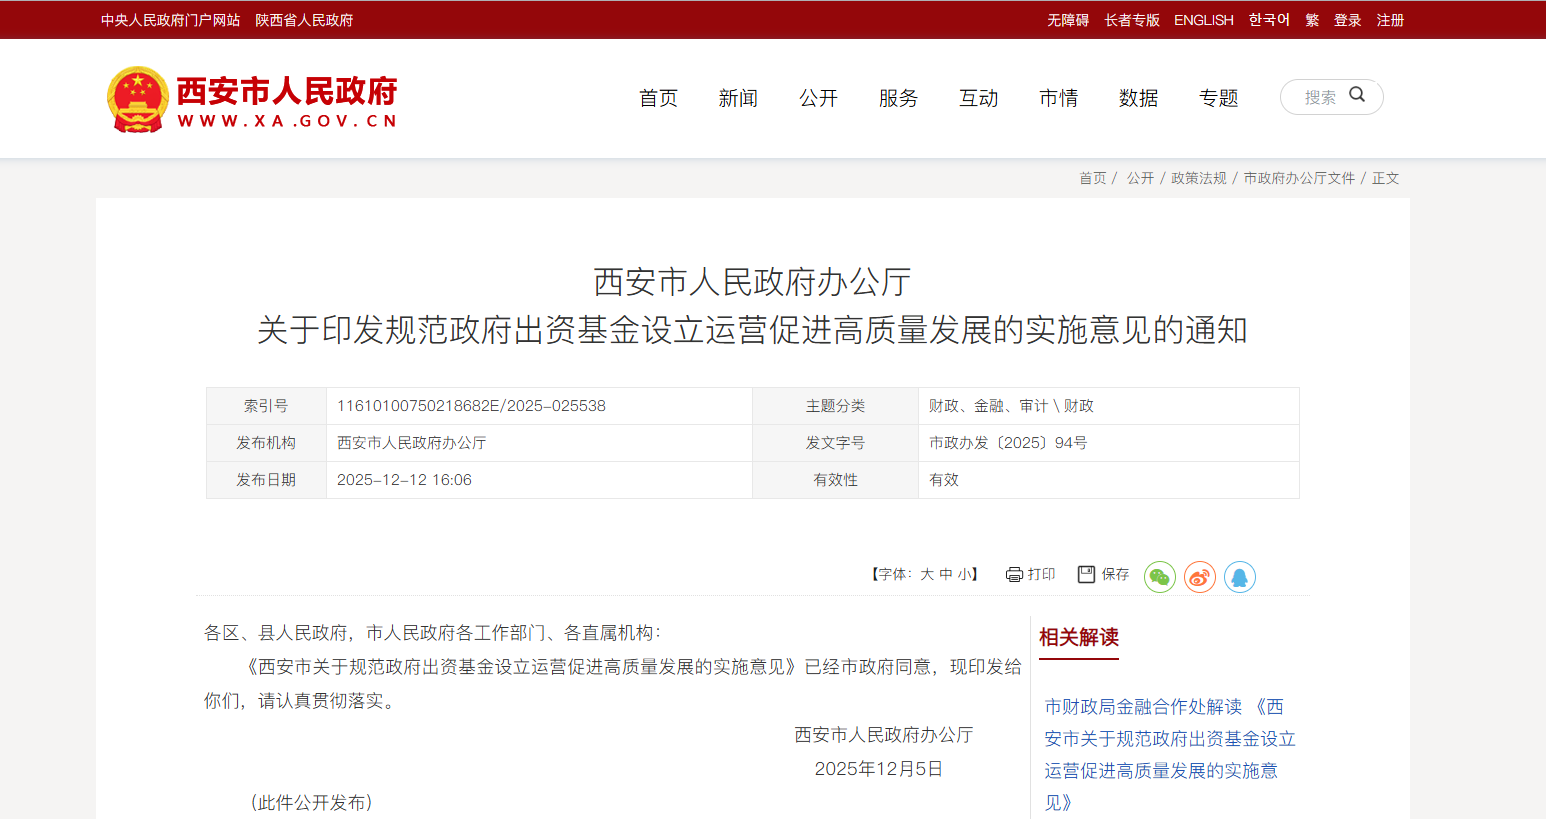Click the 登录 login link

coord(1347,20)
